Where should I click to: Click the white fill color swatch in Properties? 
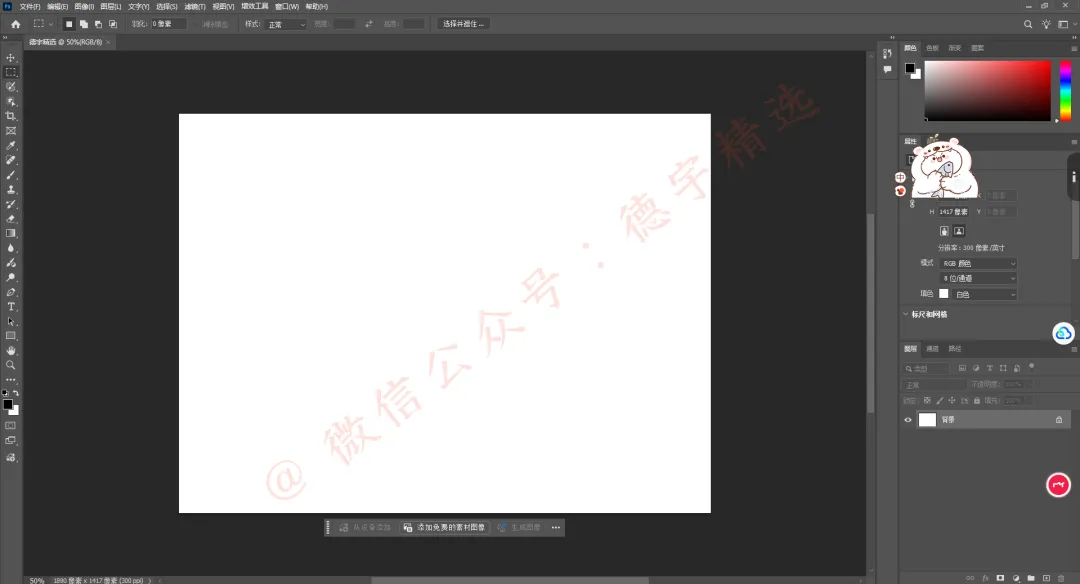944,293
